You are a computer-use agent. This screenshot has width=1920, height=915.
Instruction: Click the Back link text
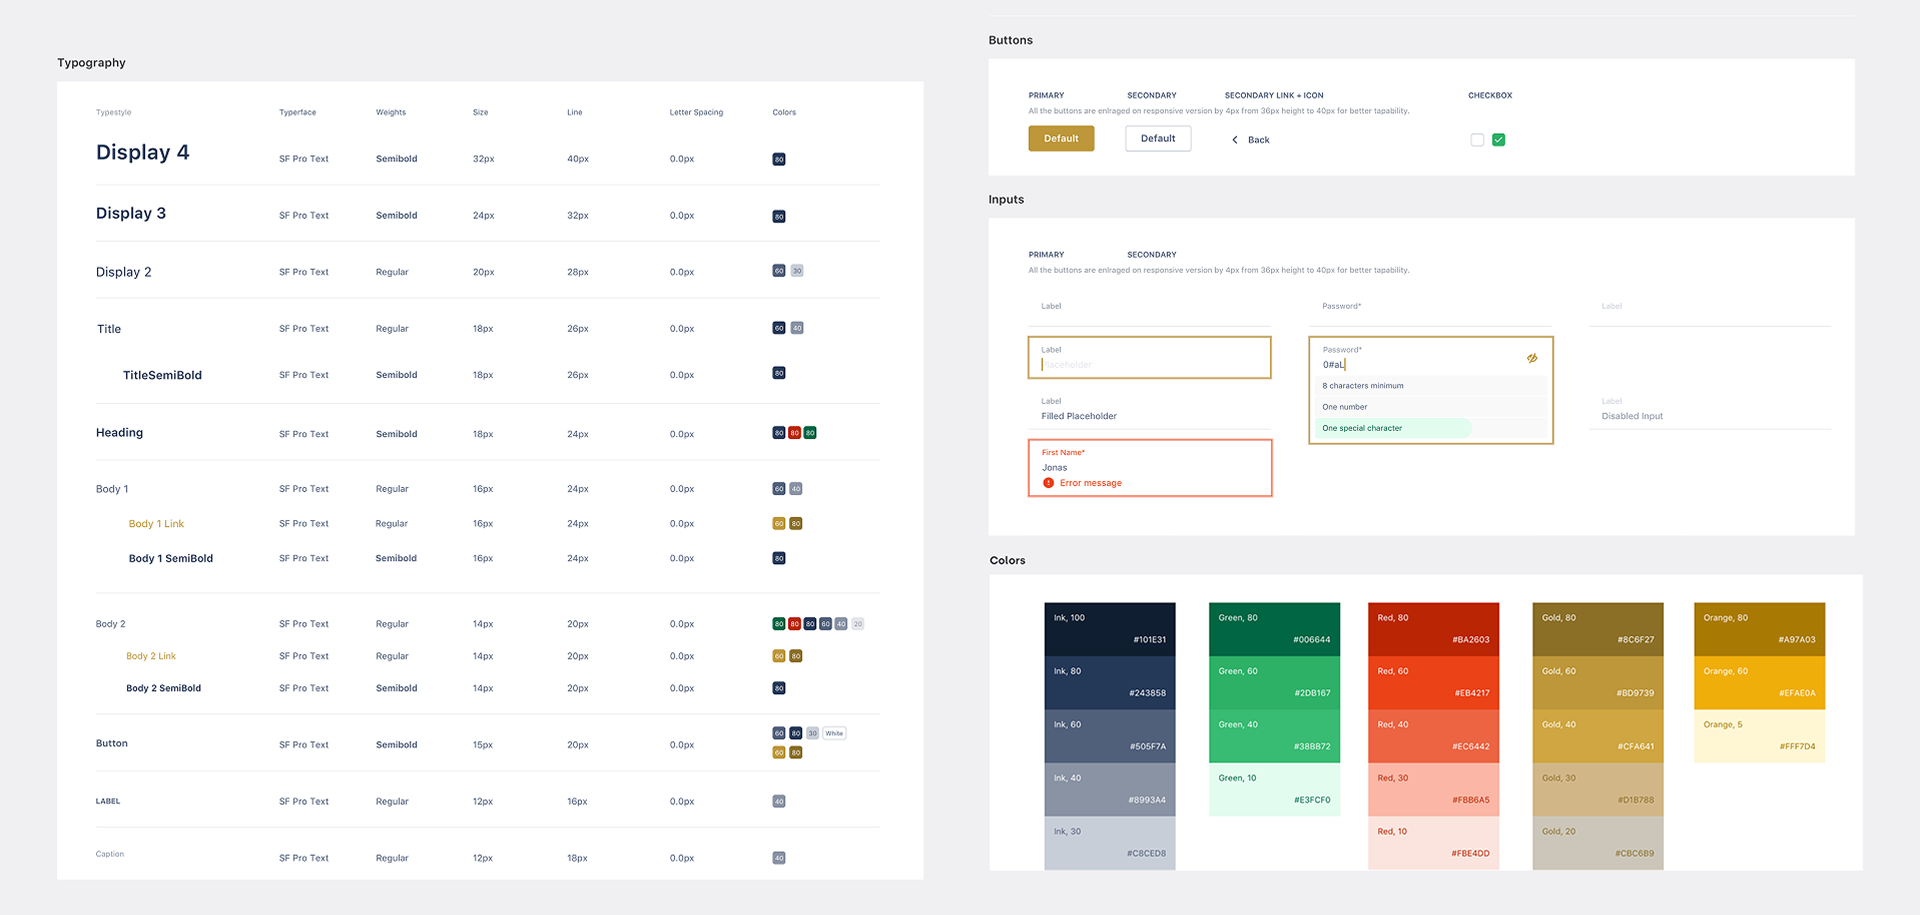pos(1258,140)
